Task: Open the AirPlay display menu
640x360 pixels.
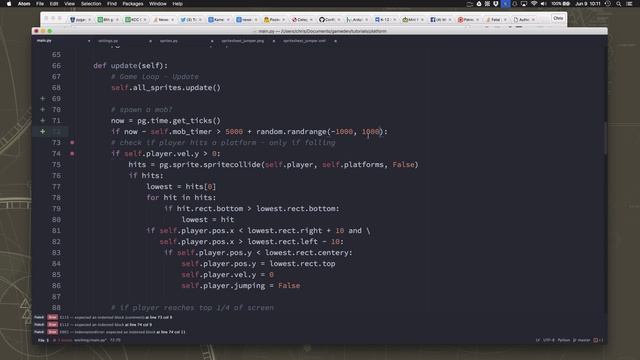Action: pyautogui.click(x=524, y=4)
